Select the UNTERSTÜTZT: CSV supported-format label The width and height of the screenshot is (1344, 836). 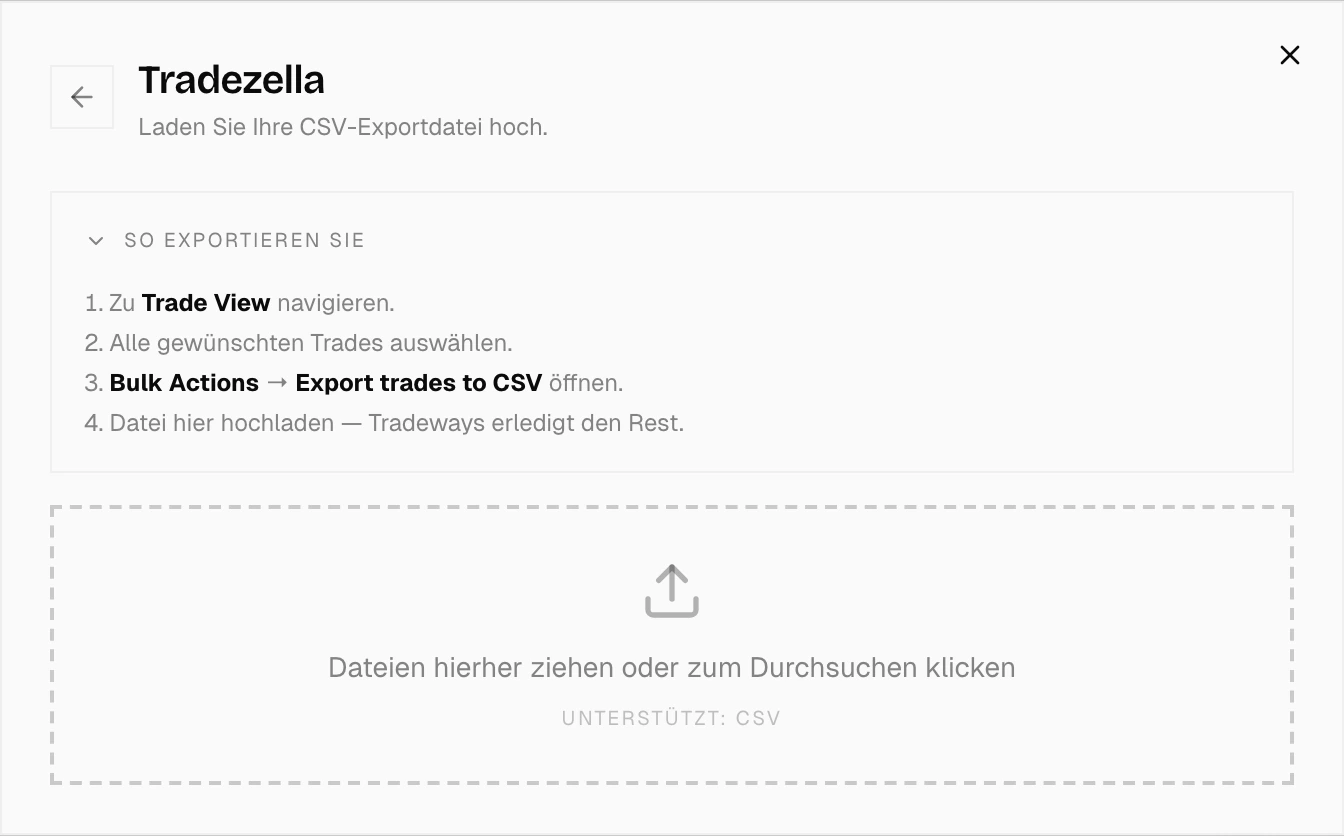[672, 718]
